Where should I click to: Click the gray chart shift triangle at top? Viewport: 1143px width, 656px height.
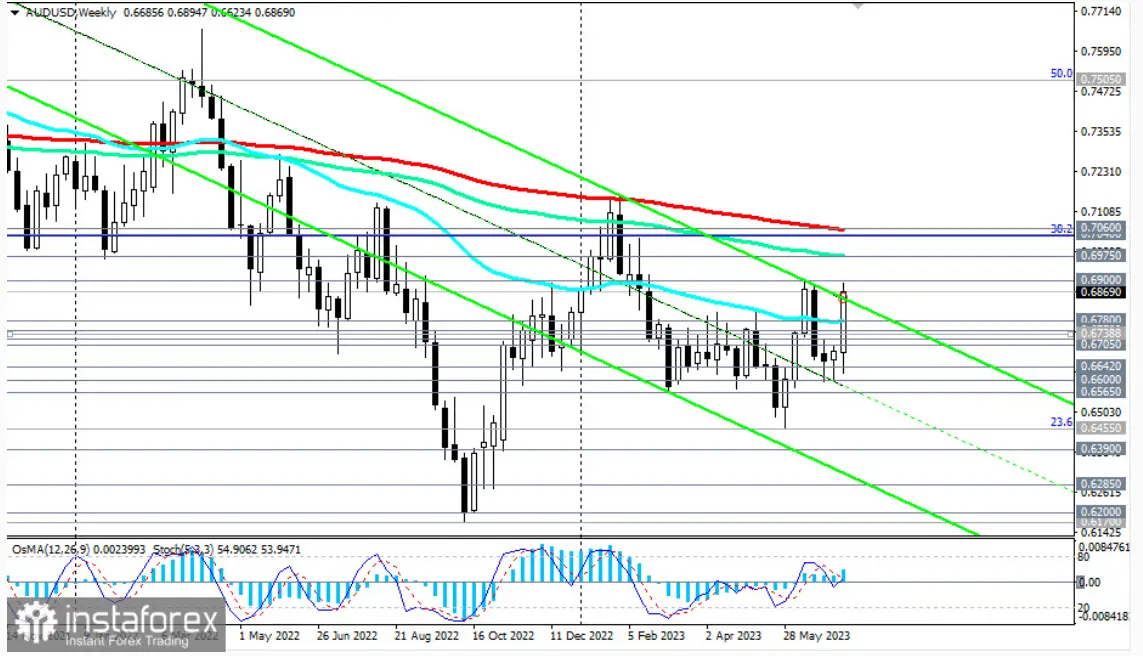857,4
